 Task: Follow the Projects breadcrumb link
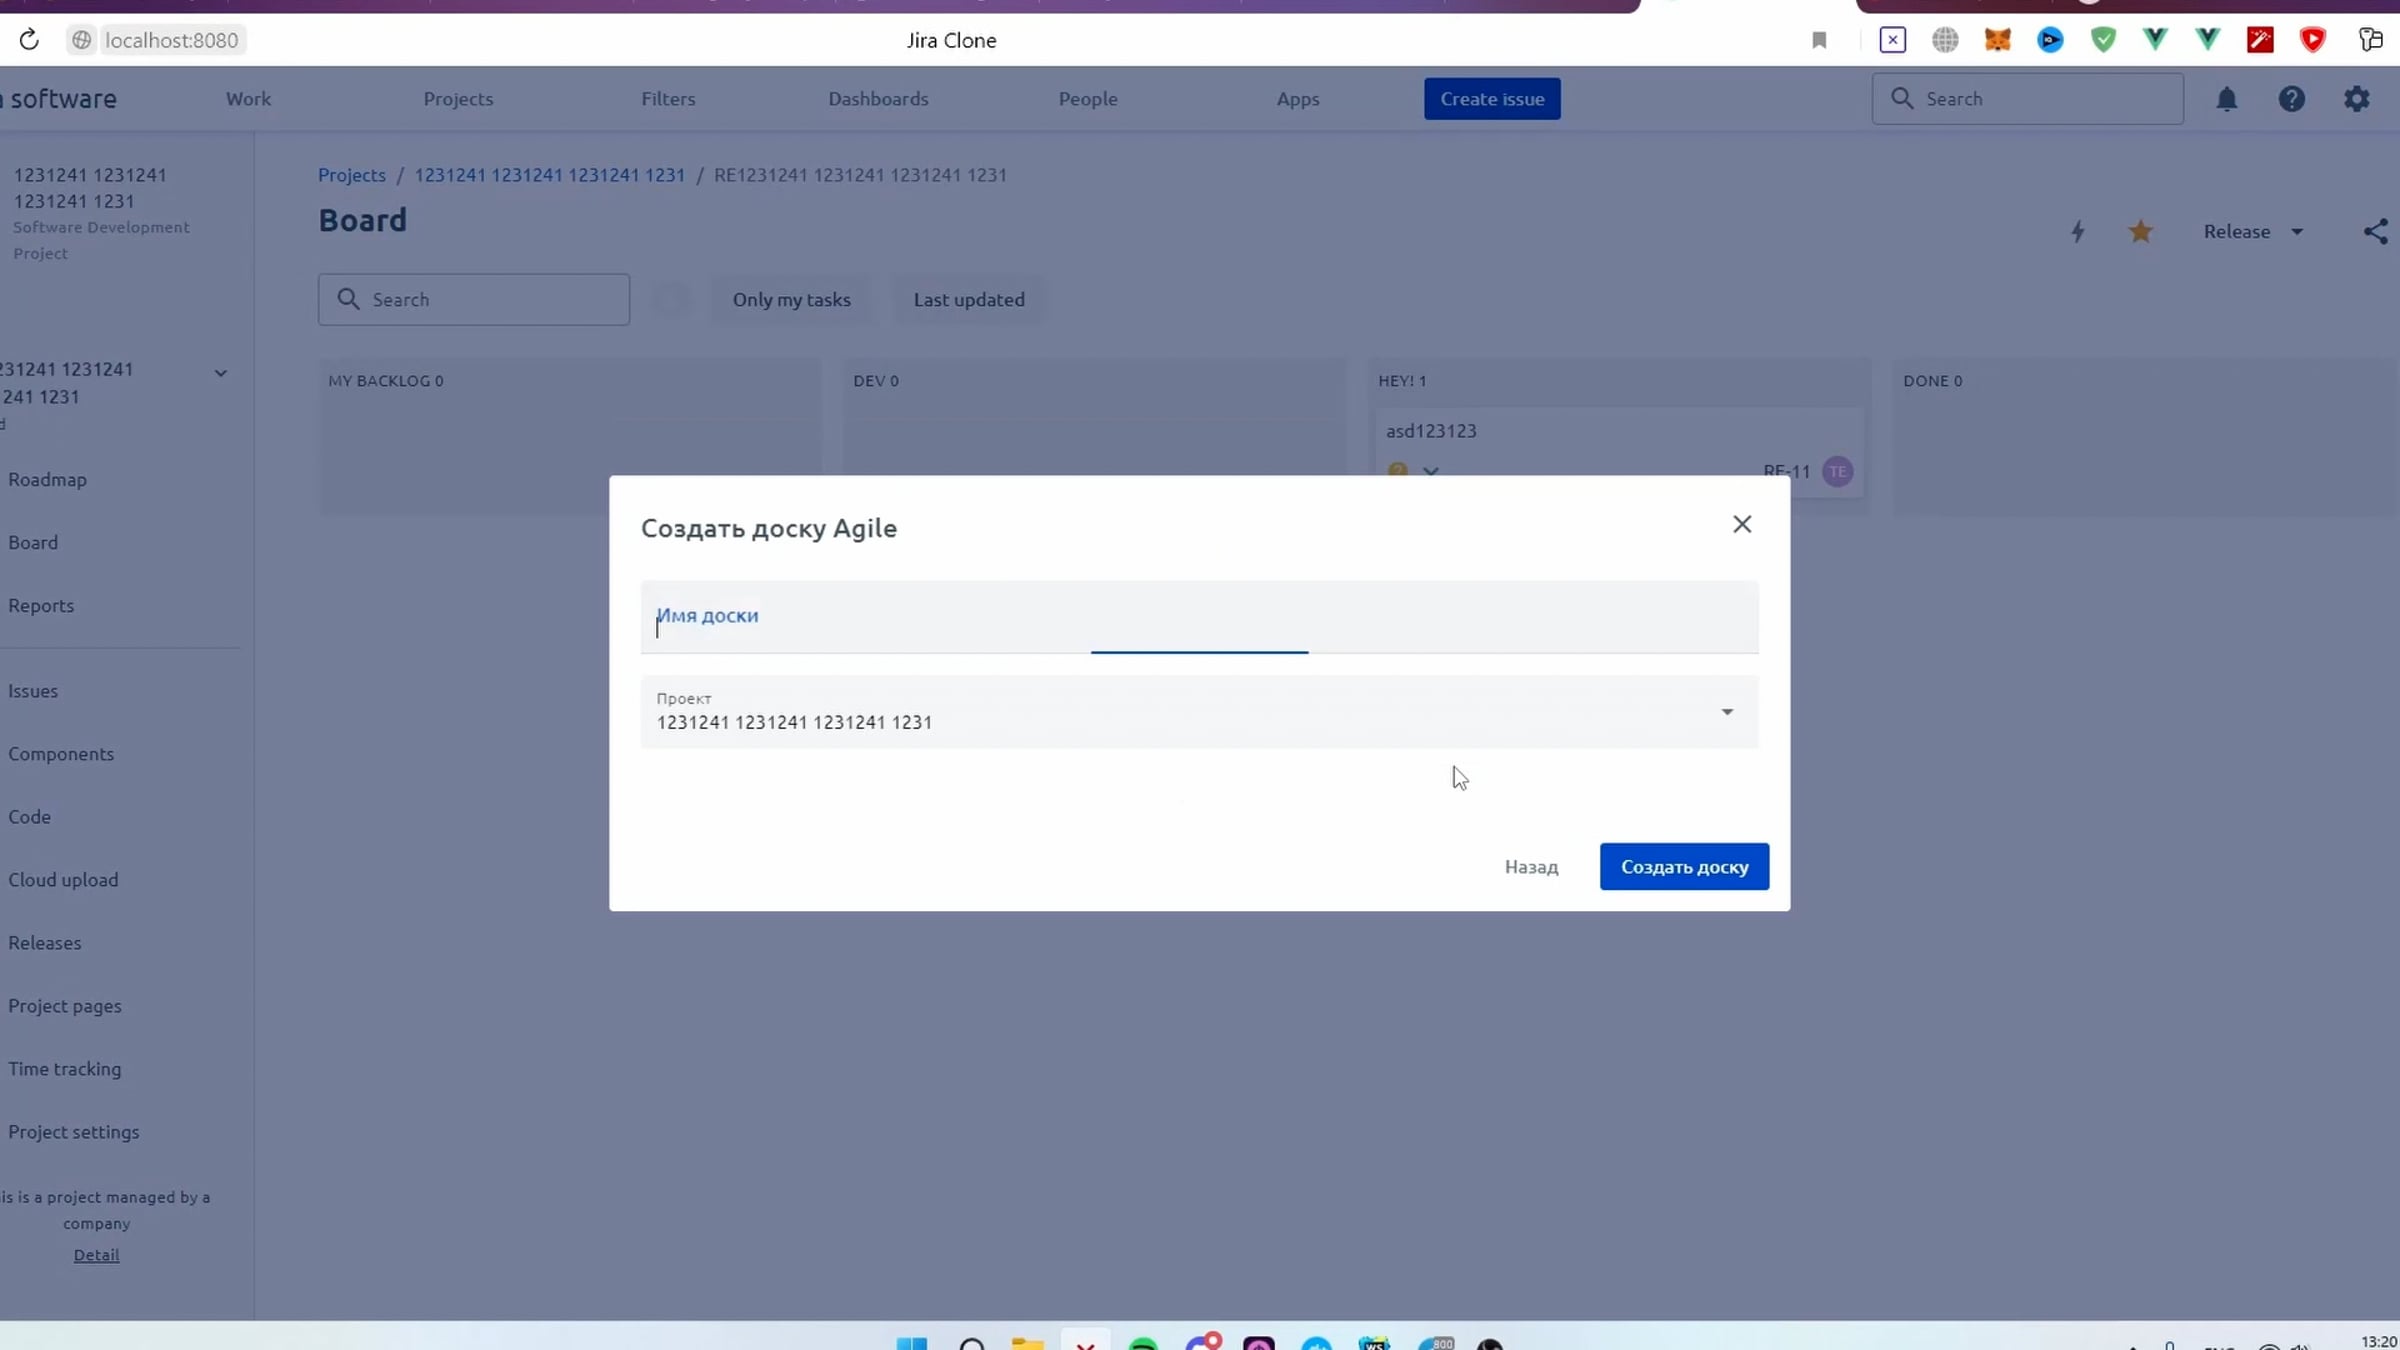coord(352,175)
